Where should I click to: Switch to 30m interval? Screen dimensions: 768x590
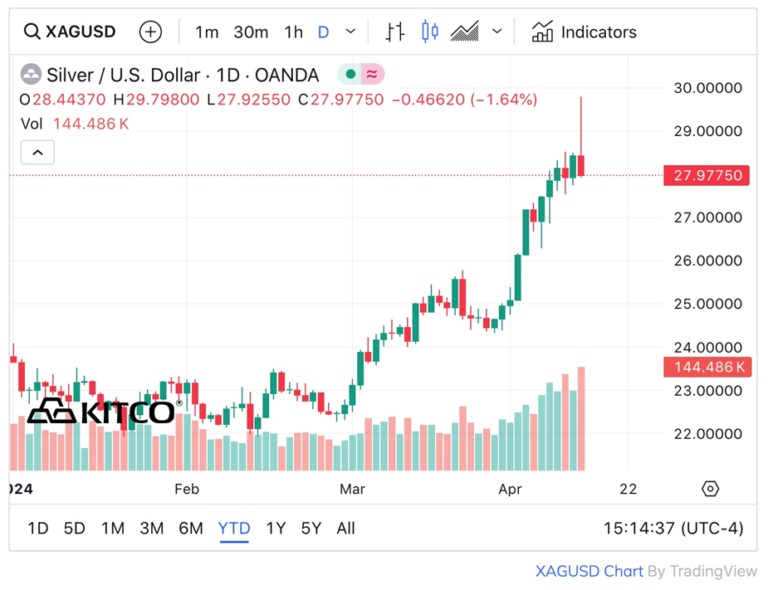point(251,32)
